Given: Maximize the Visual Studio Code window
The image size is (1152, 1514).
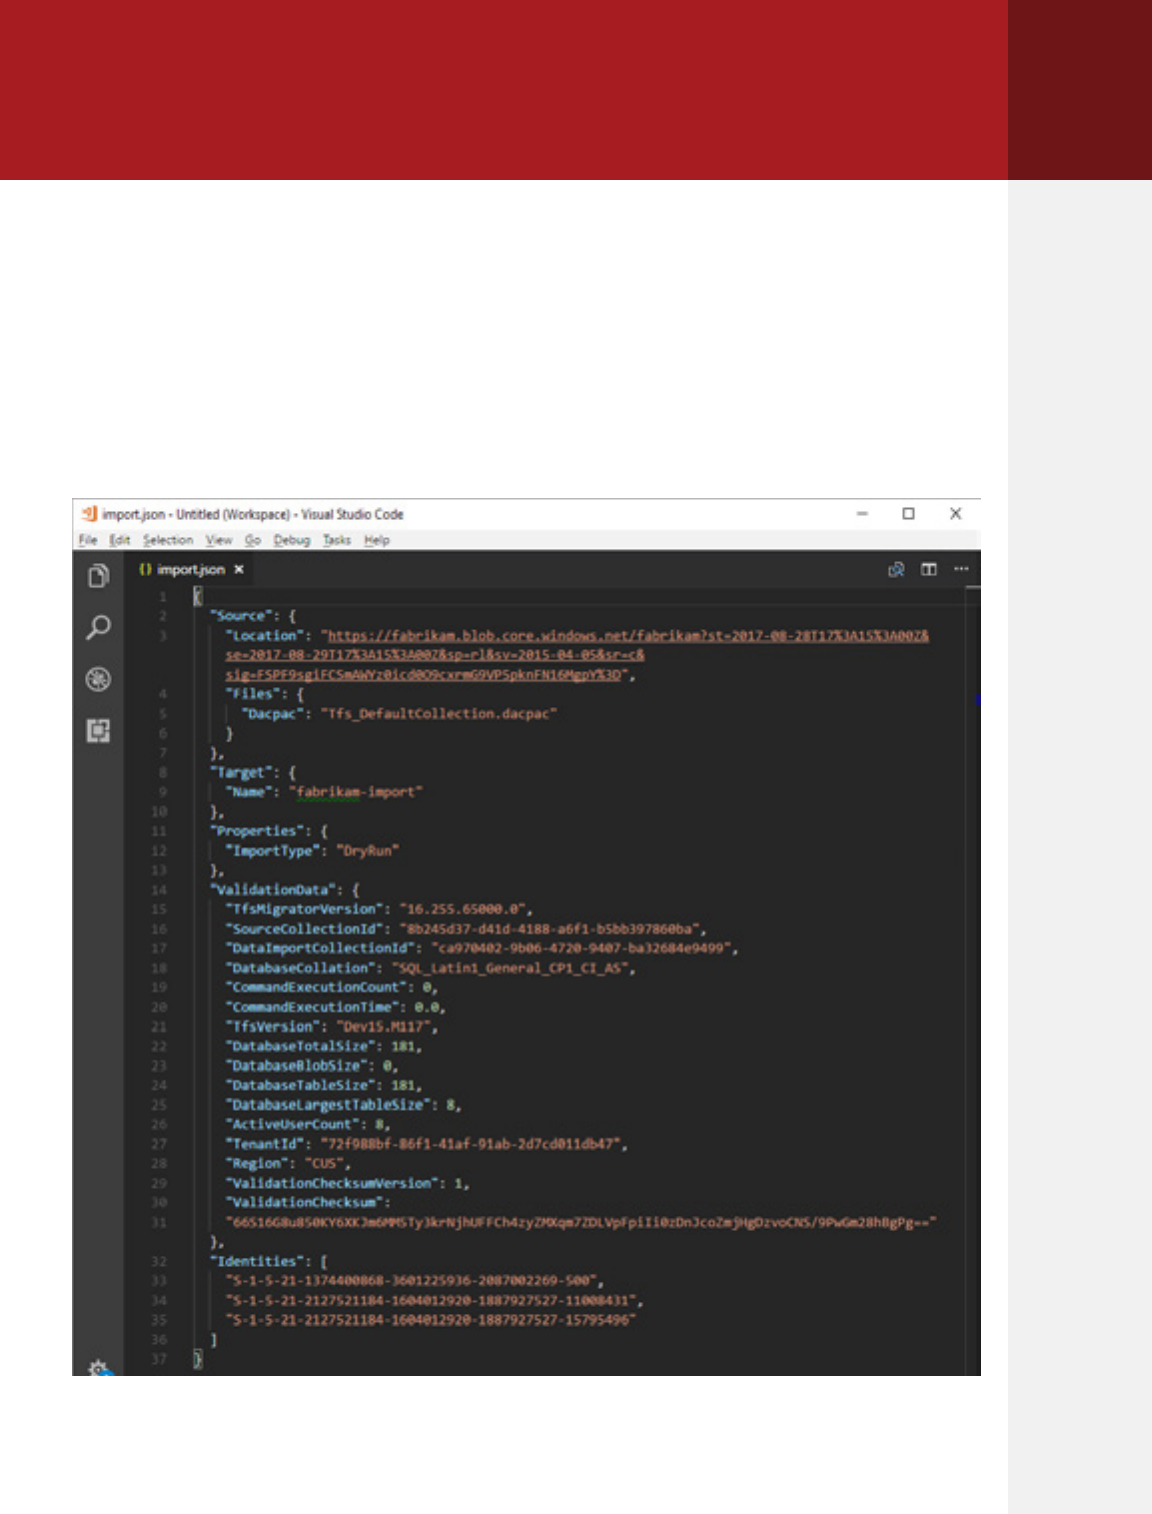Looking at the screenshot, I should (x=908, y=514).
